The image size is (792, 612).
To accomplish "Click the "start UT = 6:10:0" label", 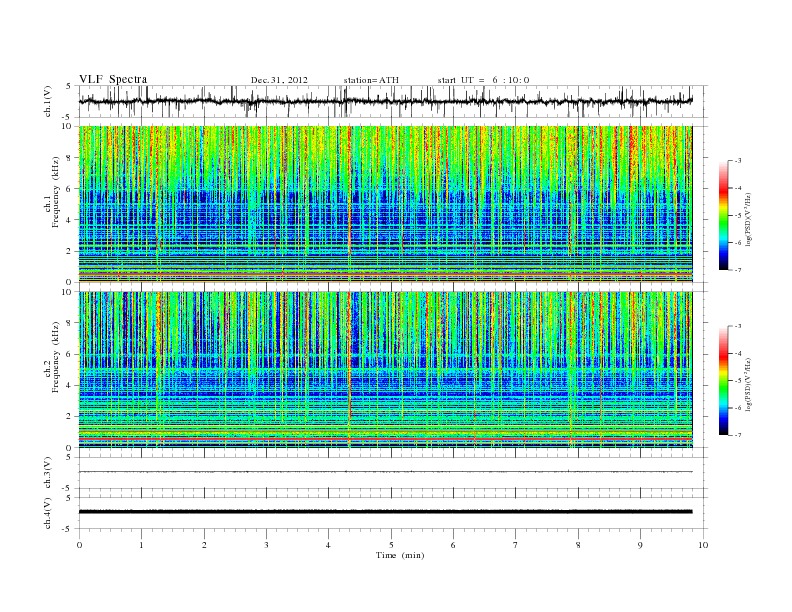I will click(483, 80).
